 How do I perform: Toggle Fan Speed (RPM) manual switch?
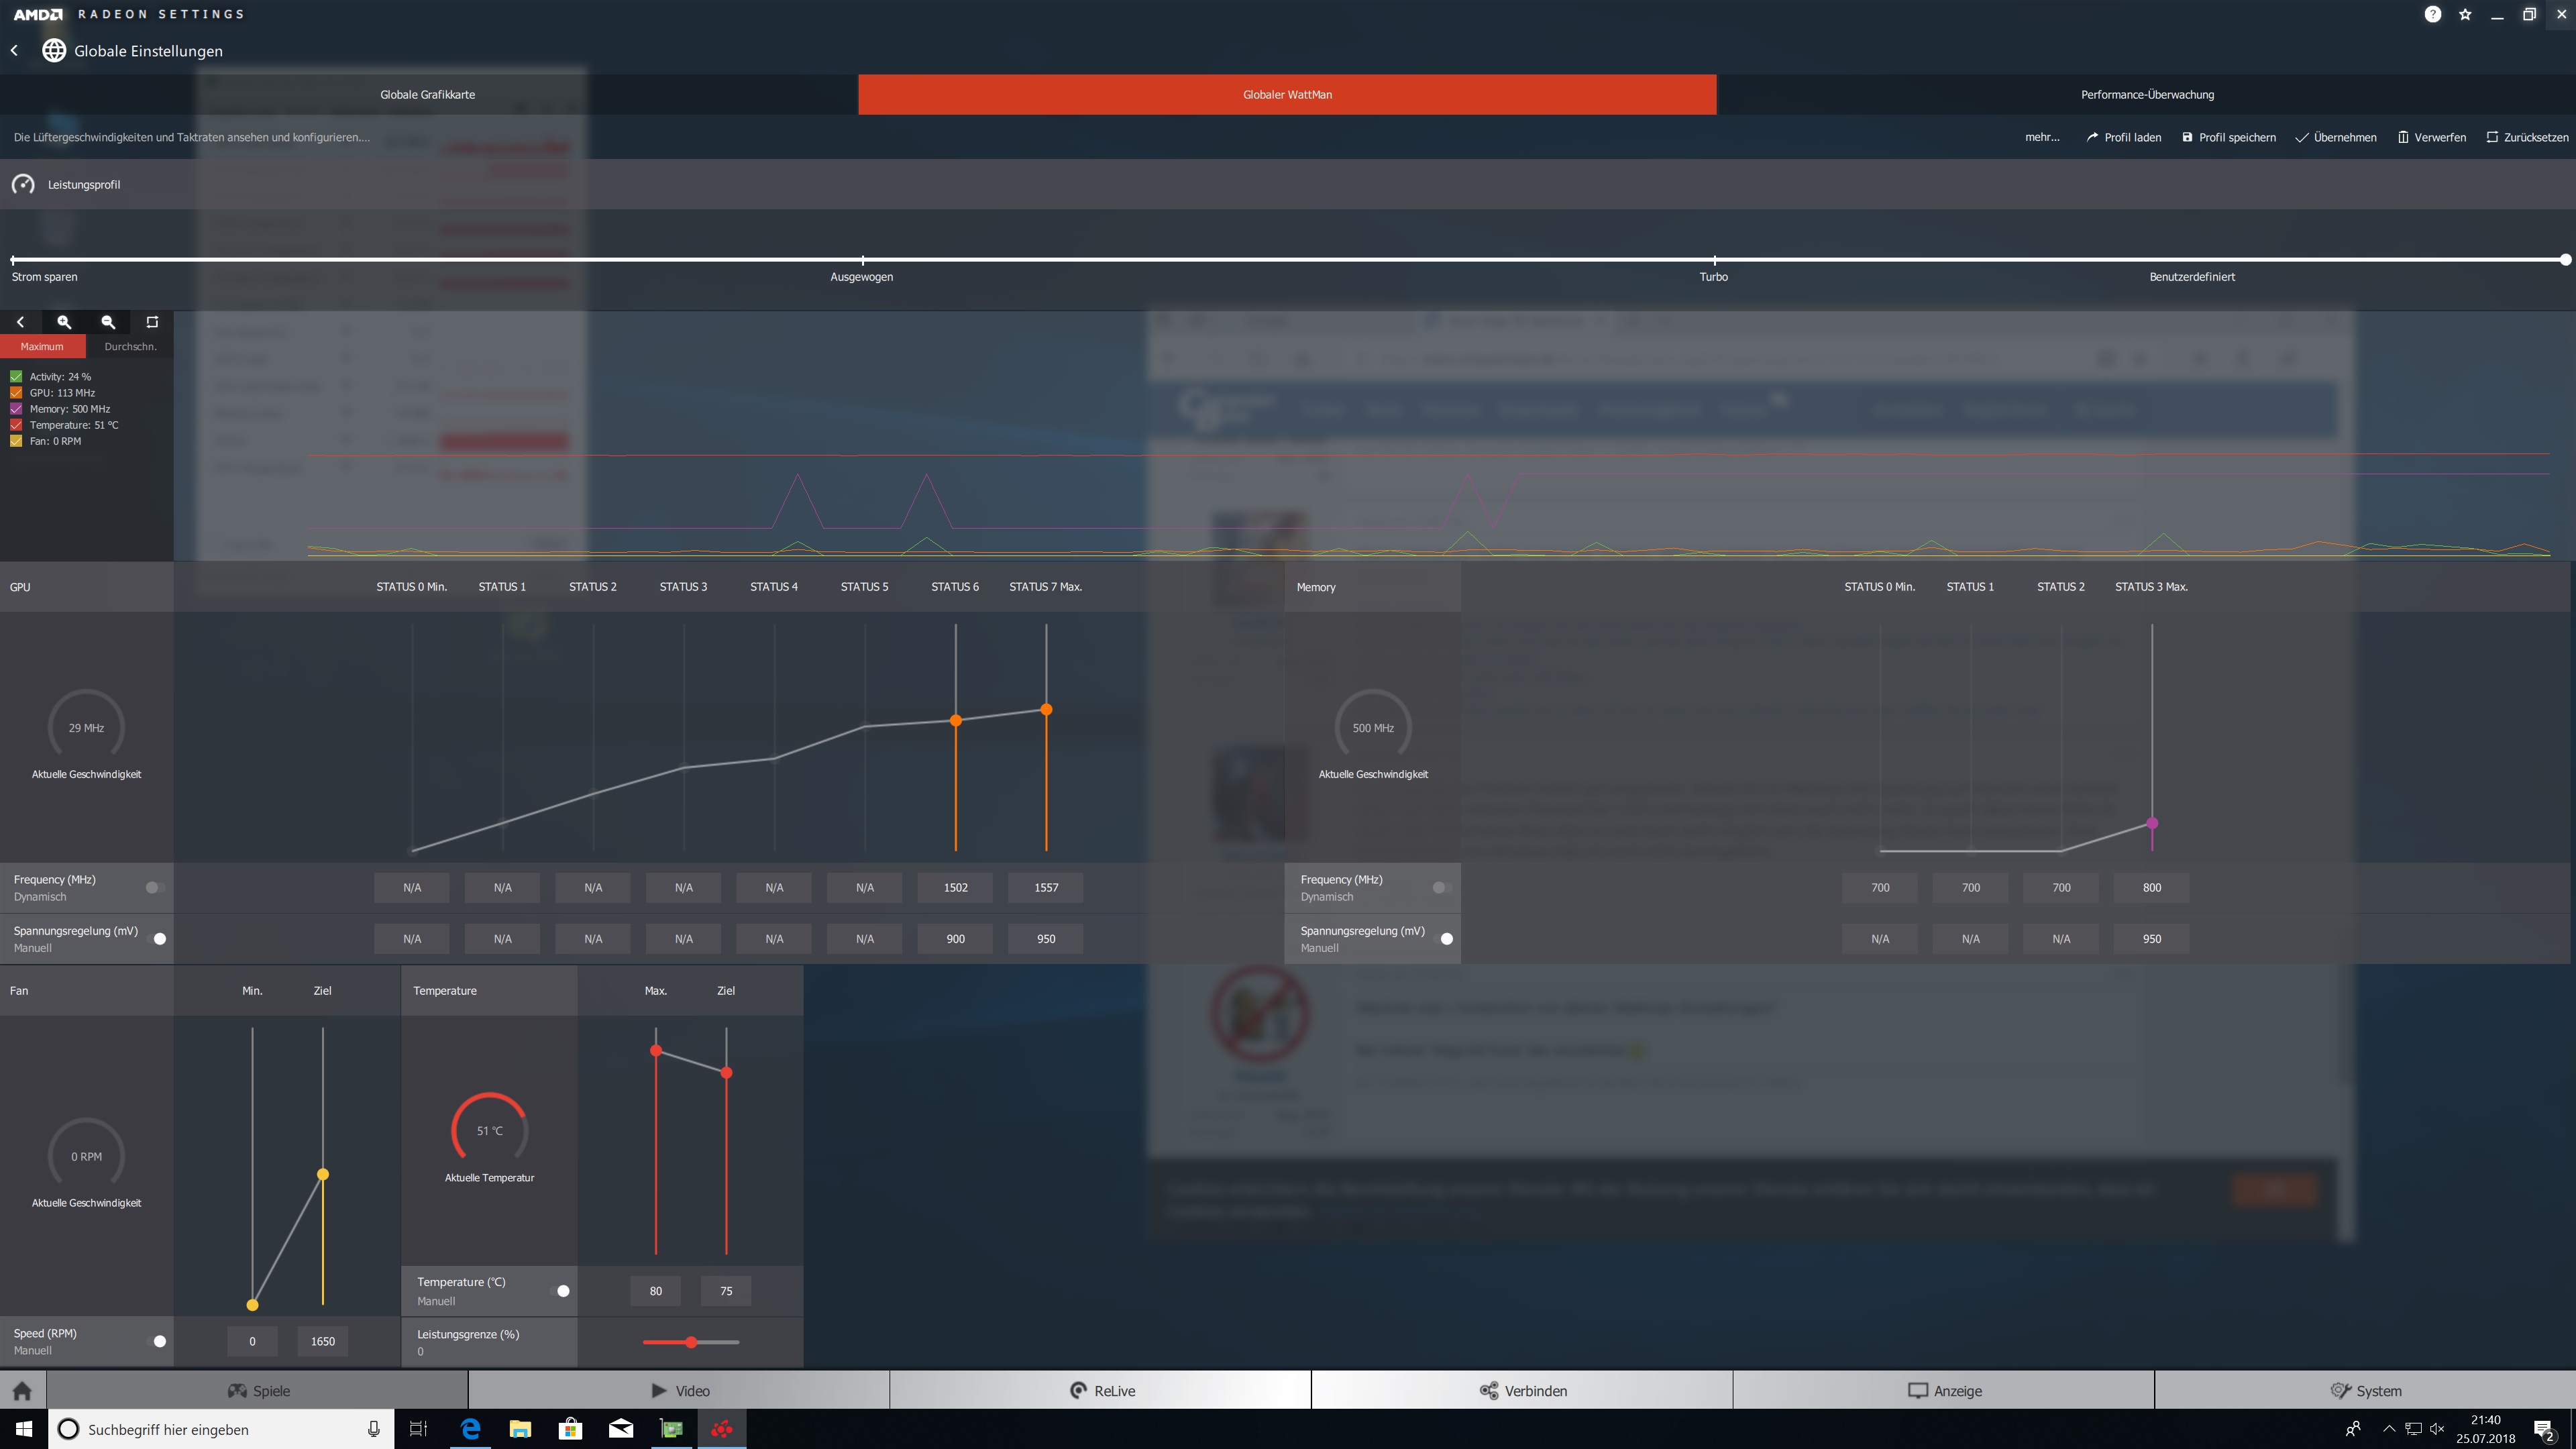[x=157, y=1341]
